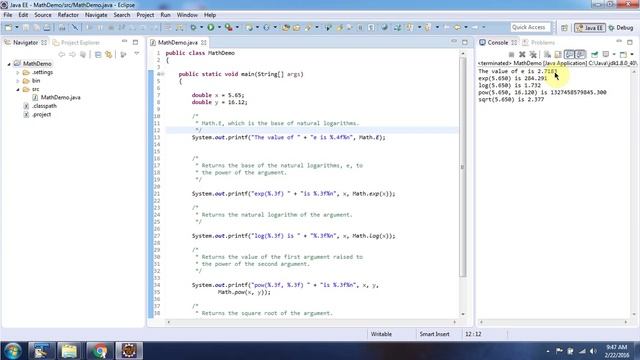
Task: Click the Open Perspective icon beside Java EE
Action: click(x=564, y=28)
